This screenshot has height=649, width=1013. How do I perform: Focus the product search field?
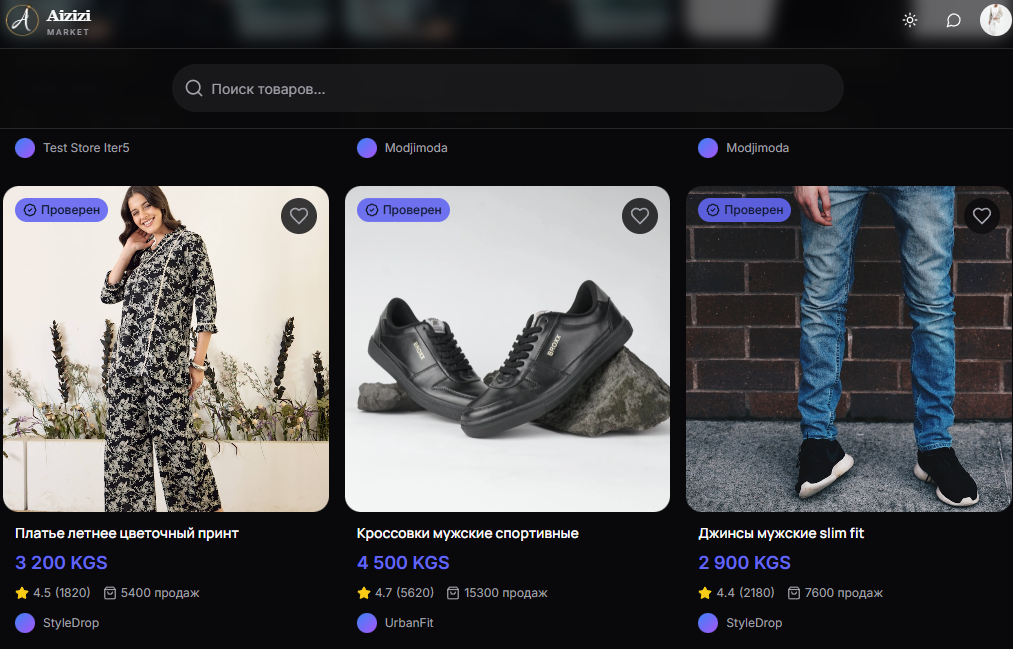click(x=520, y=89)
